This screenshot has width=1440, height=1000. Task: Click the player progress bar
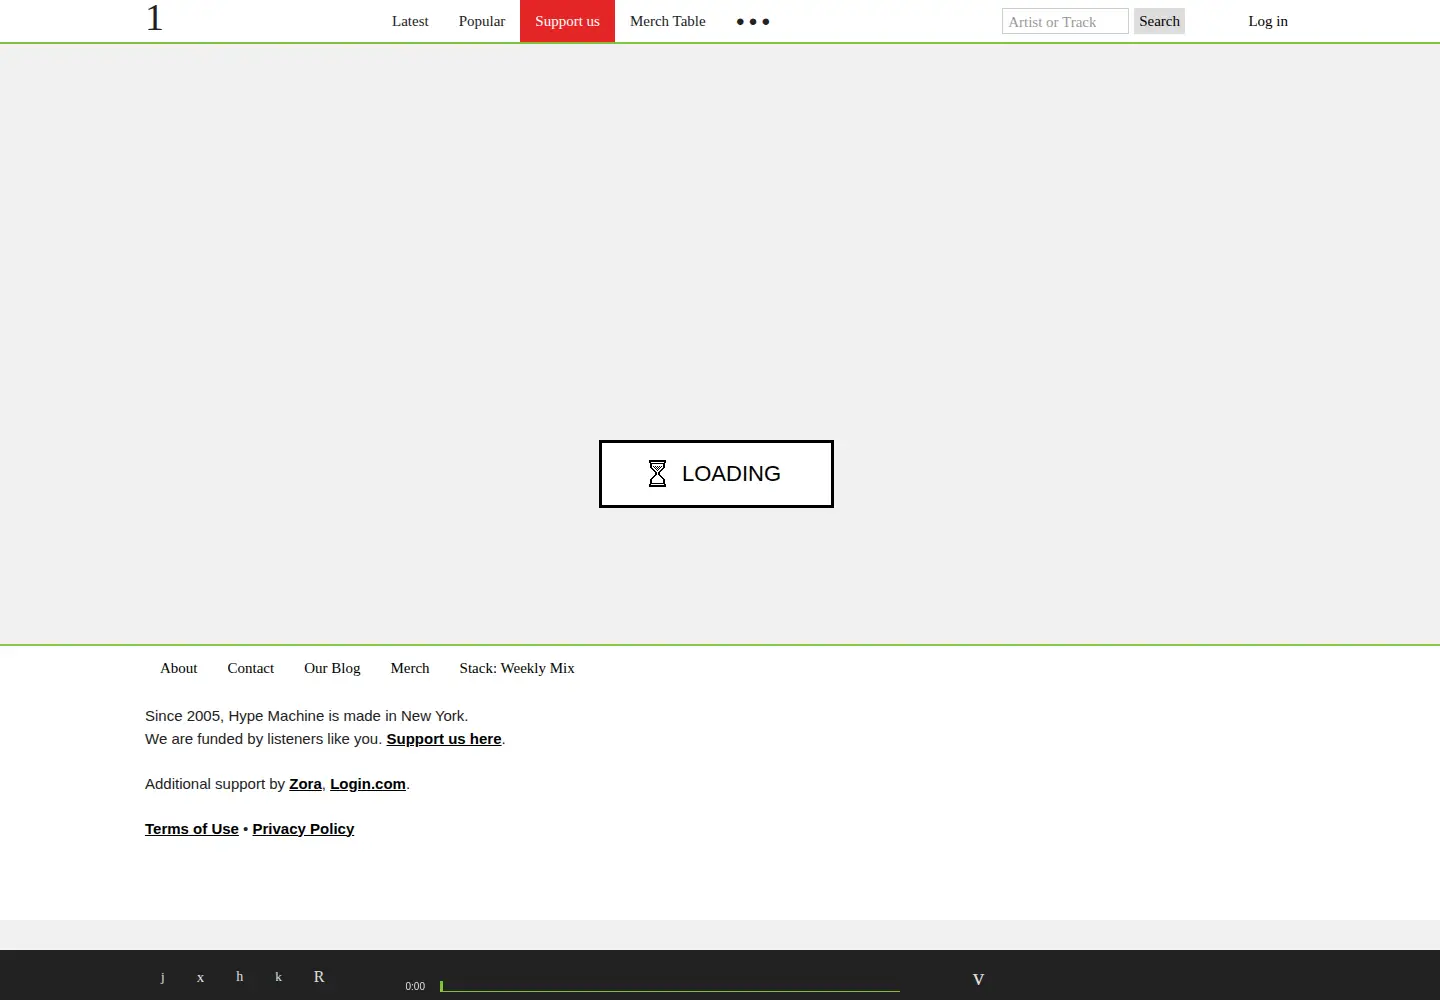[670, 986]
